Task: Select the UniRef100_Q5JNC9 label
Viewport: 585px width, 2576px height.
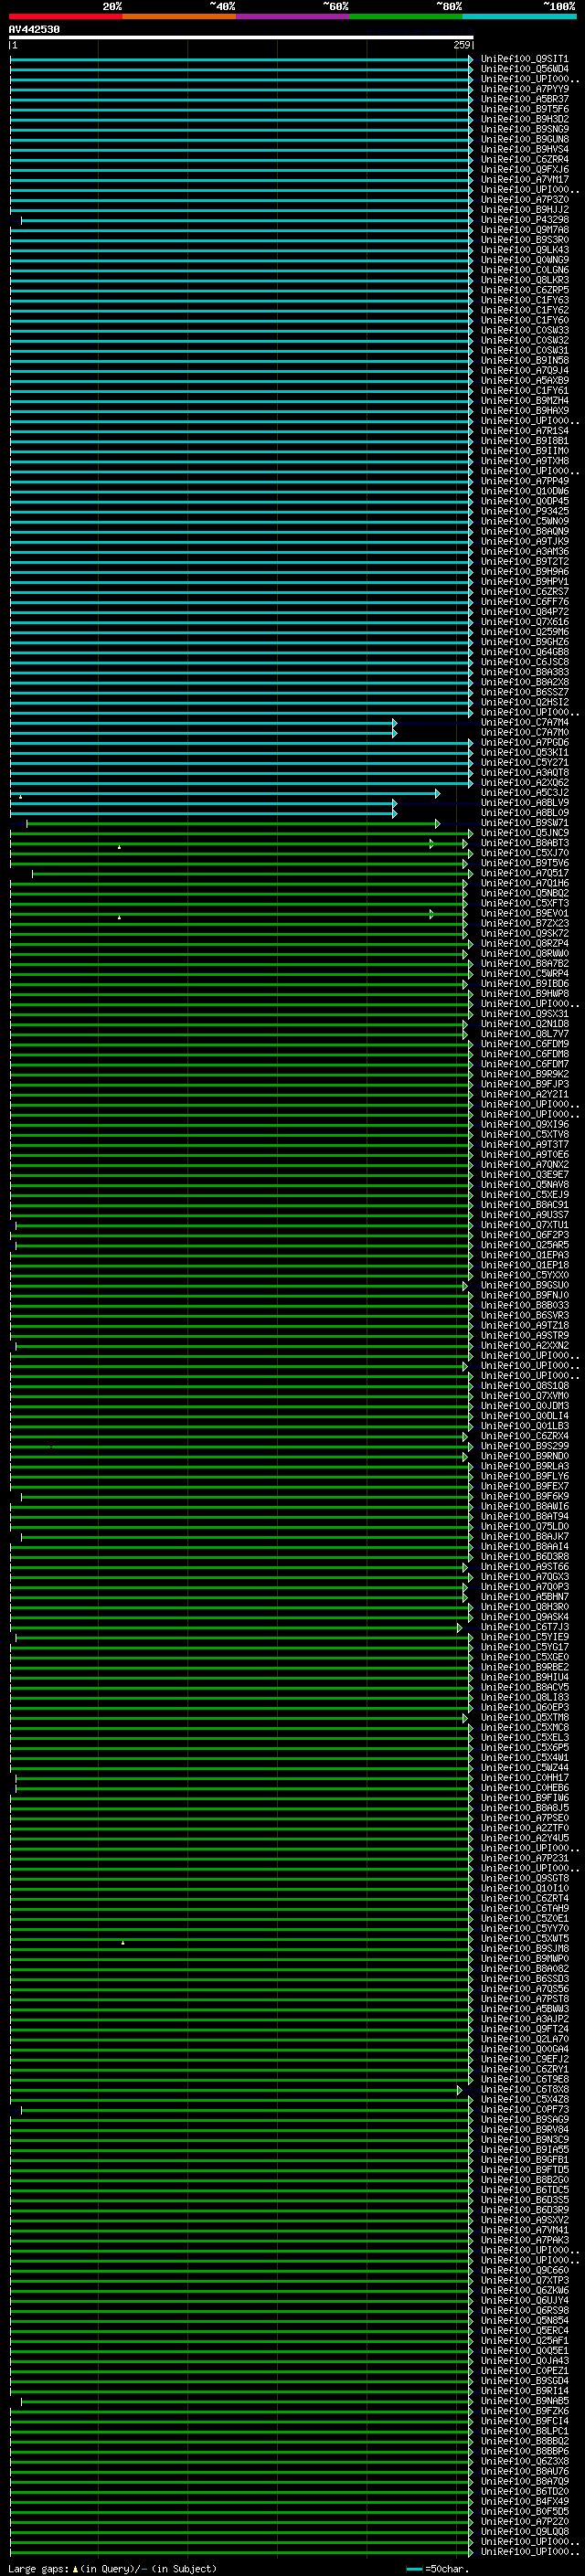Action: pyautogui.click(x=525, y=833)
